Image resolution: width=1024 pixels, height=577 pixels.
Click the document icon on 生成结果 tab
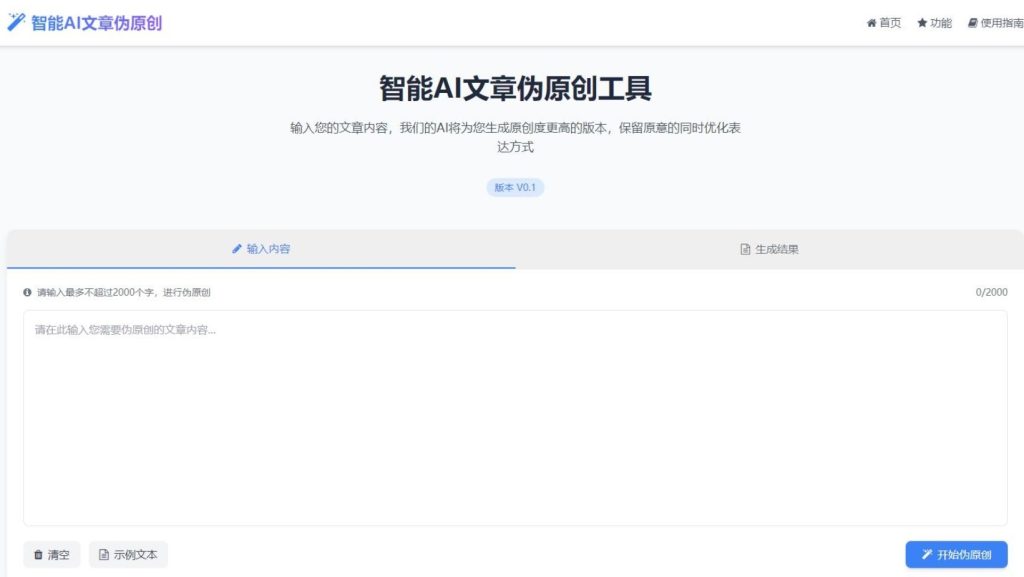tap(745, 249)
